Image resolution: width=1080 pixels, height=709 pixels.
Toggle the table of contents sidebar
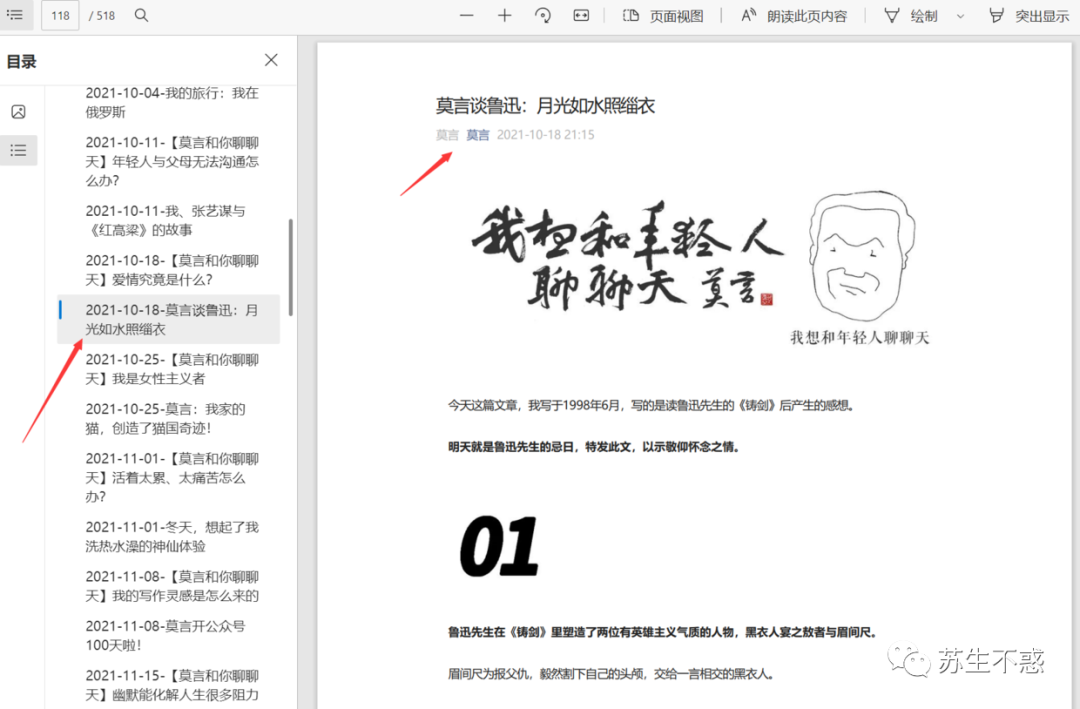point(14,15)
